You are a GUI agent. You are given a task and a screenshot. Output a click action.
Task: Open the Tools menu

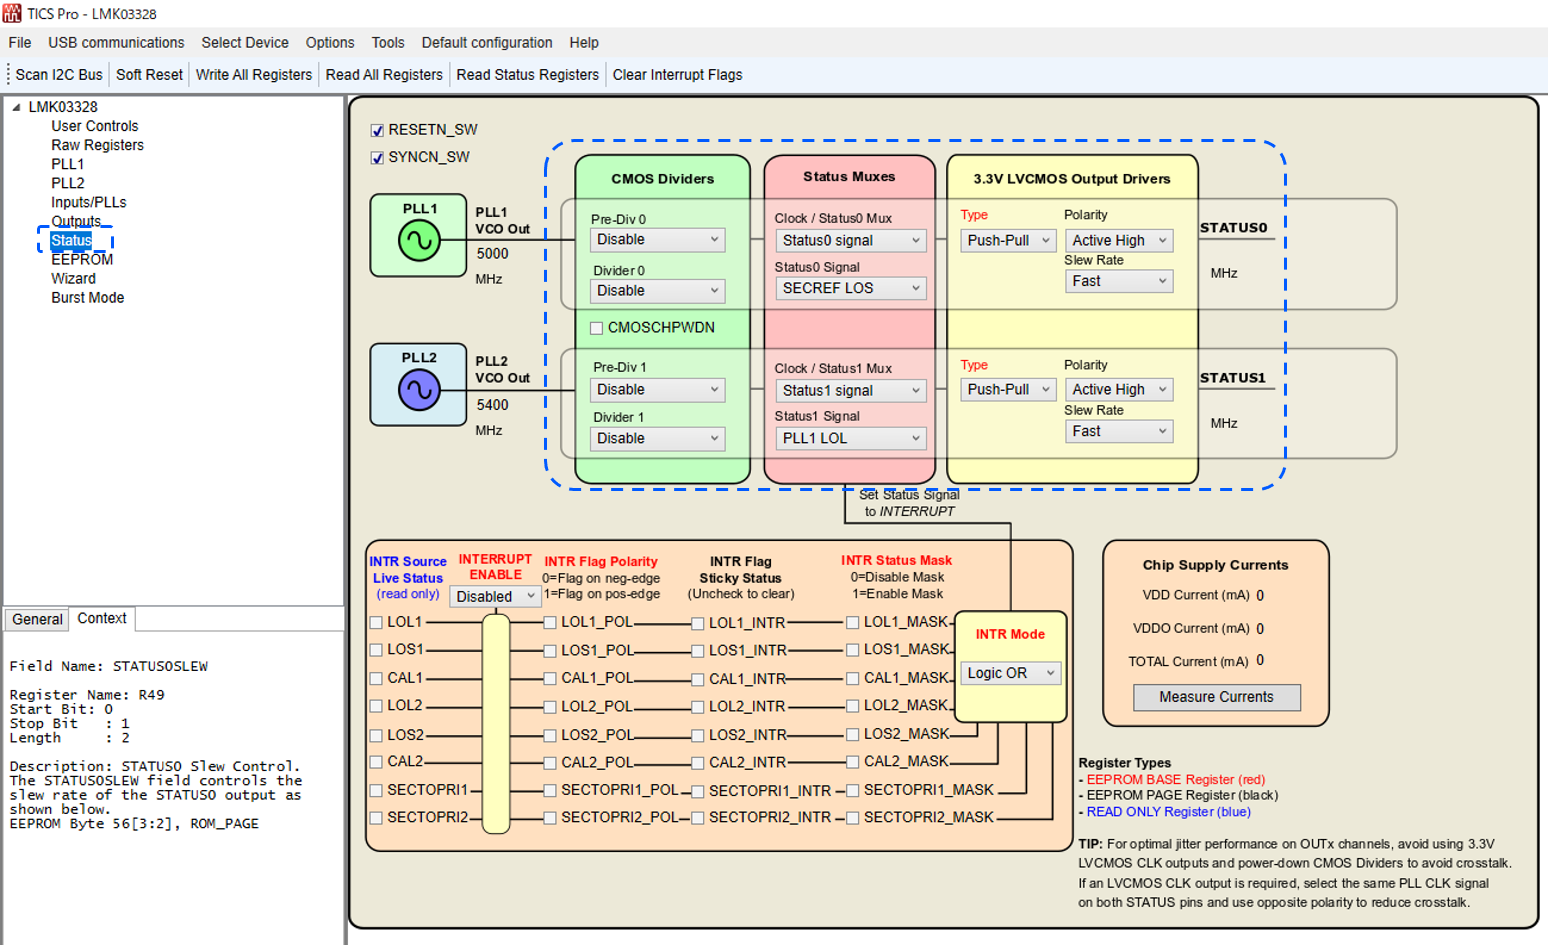(388, 42)
